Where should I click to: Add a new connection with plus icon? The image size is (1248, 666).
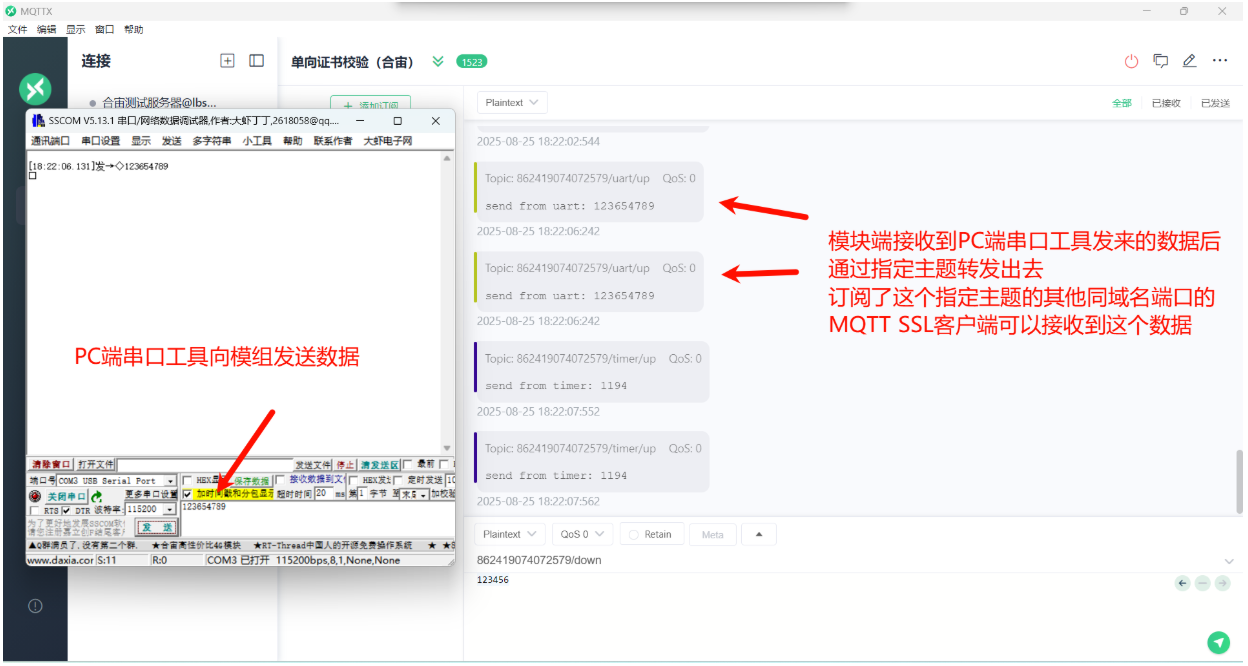click(227, 61)
